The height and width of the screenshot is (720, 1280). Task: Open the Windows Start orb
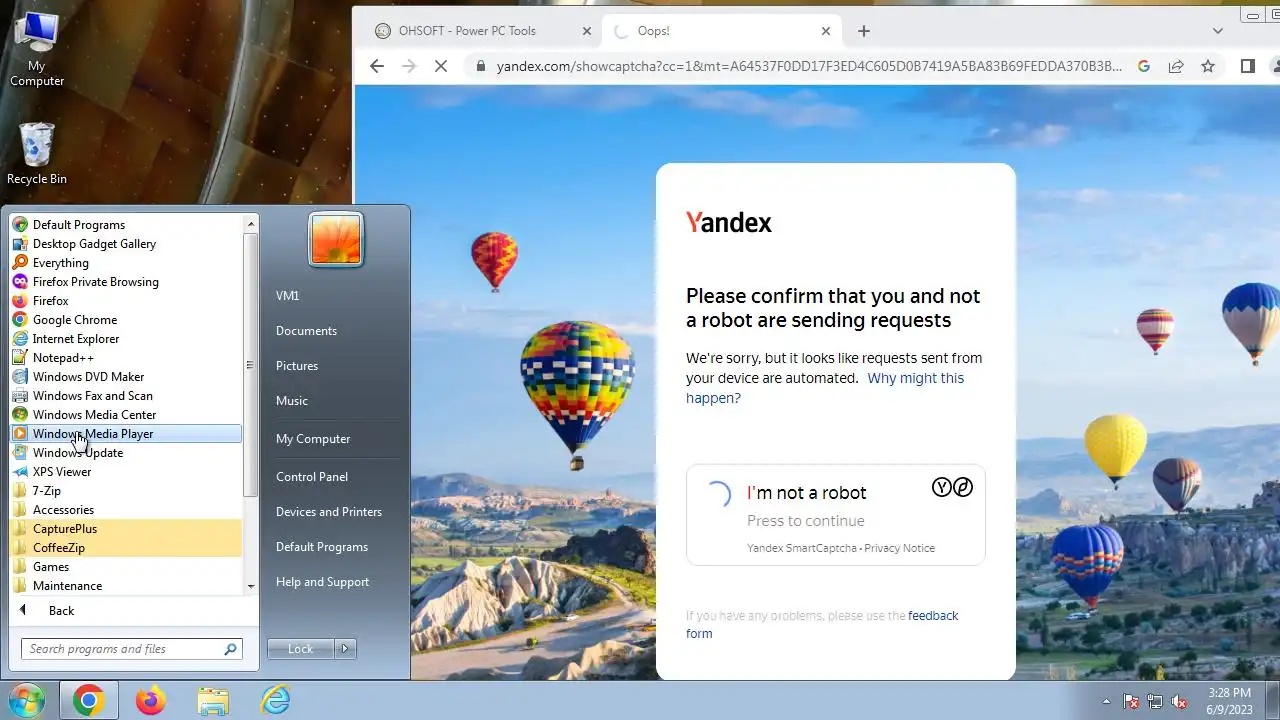[27, 700]
